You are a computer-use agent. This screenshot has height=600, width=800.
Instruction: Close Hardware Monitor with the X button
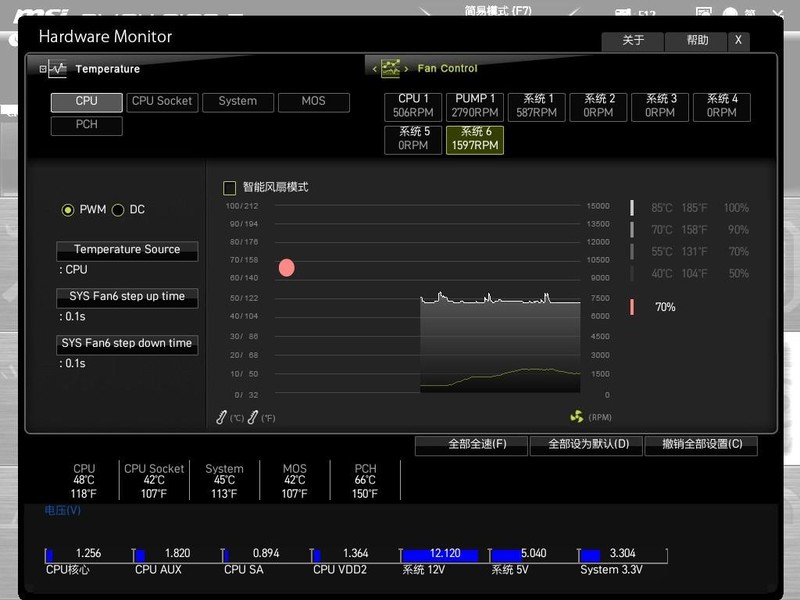738,41
